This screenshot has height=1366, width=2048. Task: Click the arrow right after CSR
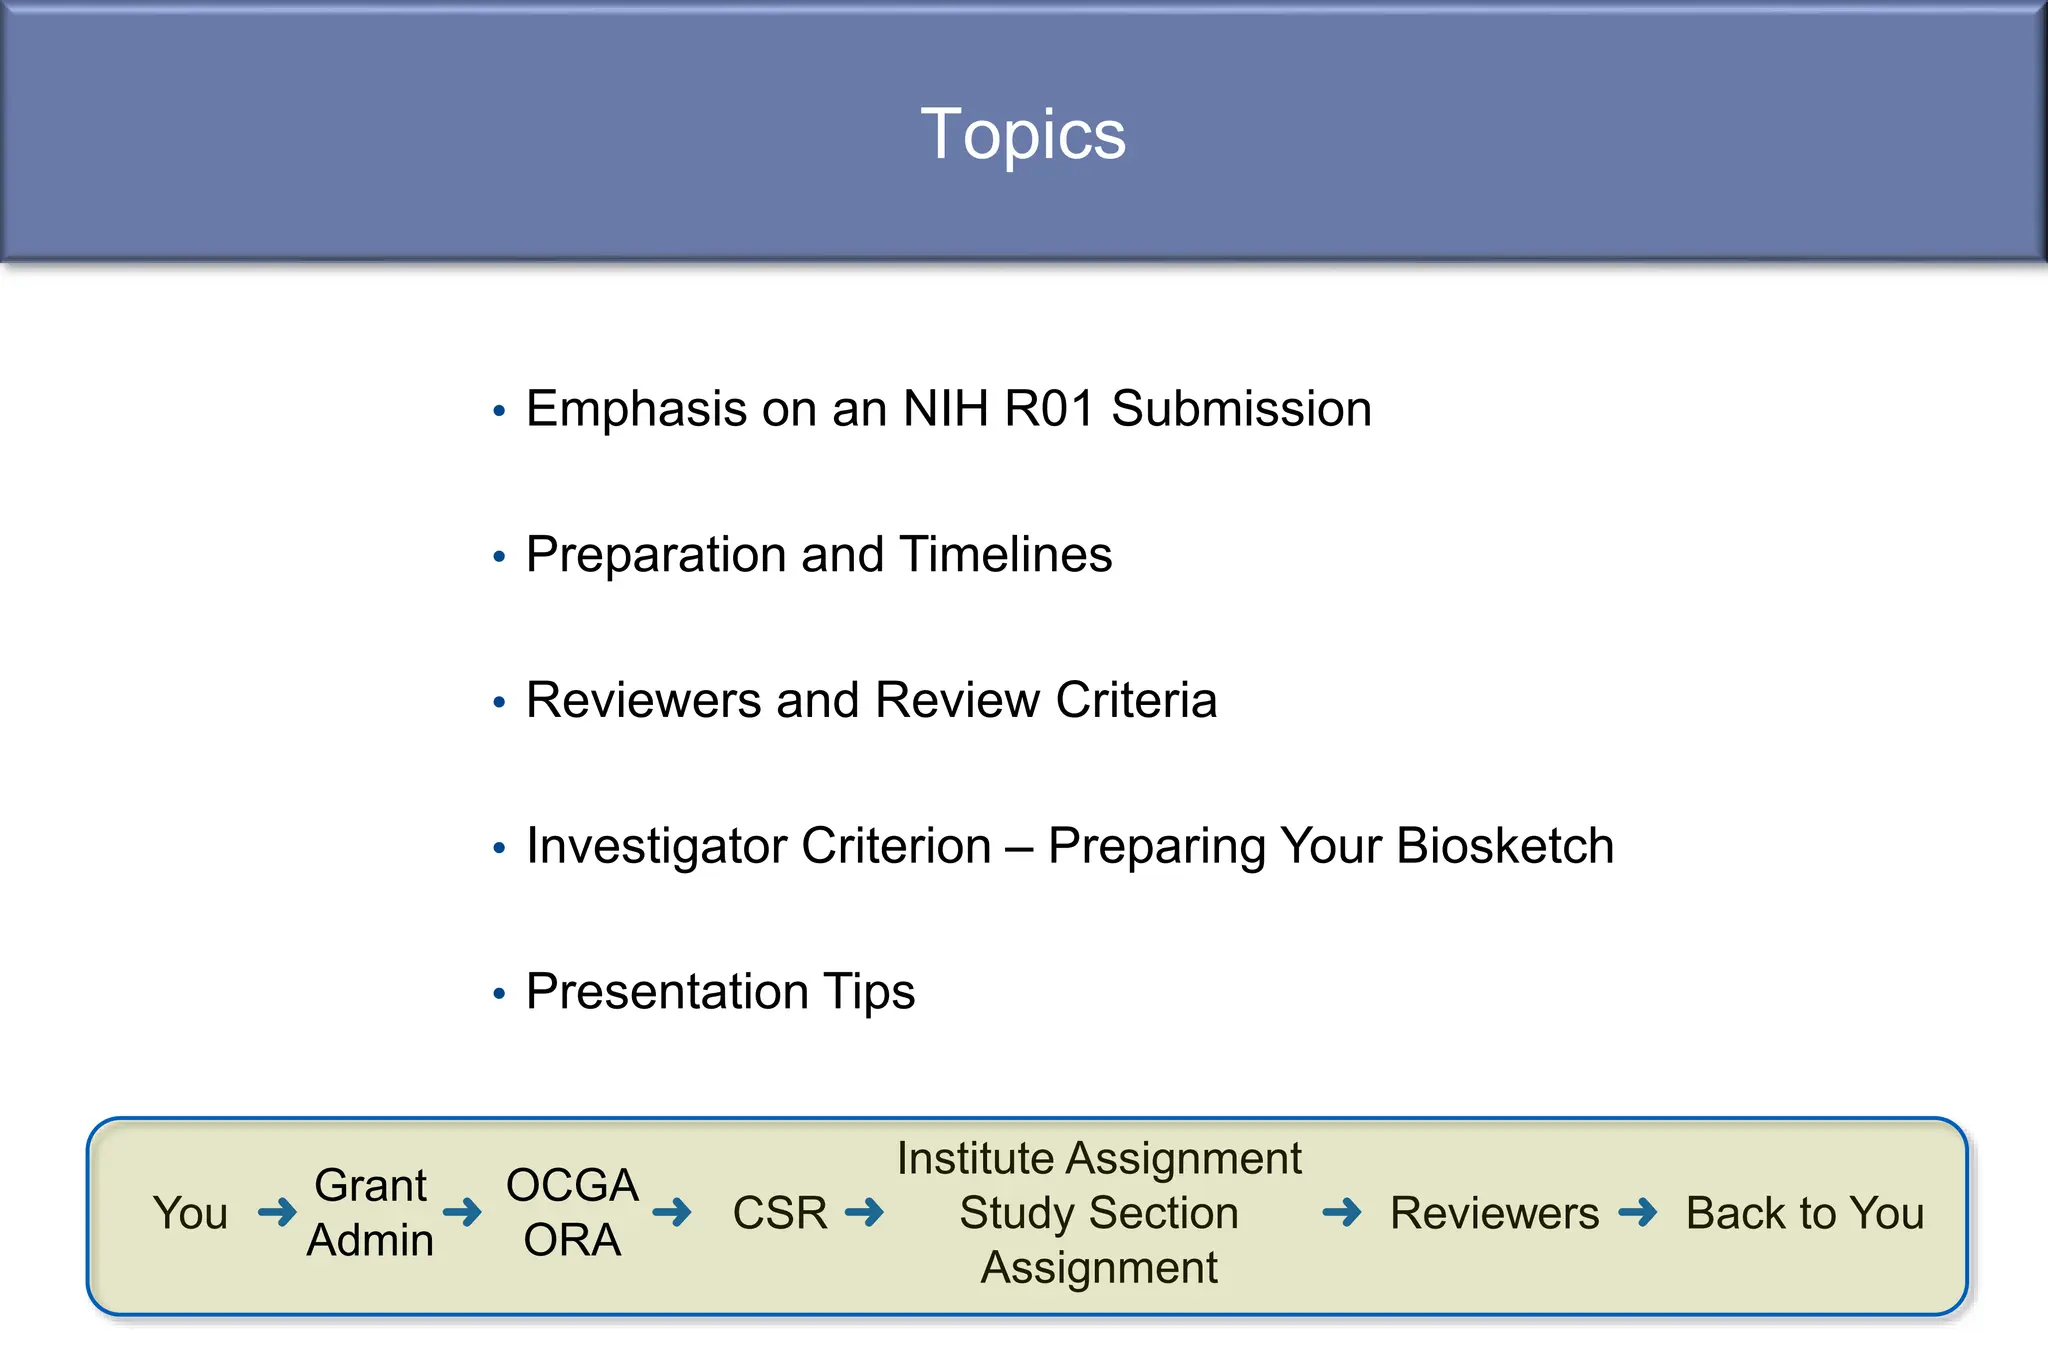click(864, 1213)
